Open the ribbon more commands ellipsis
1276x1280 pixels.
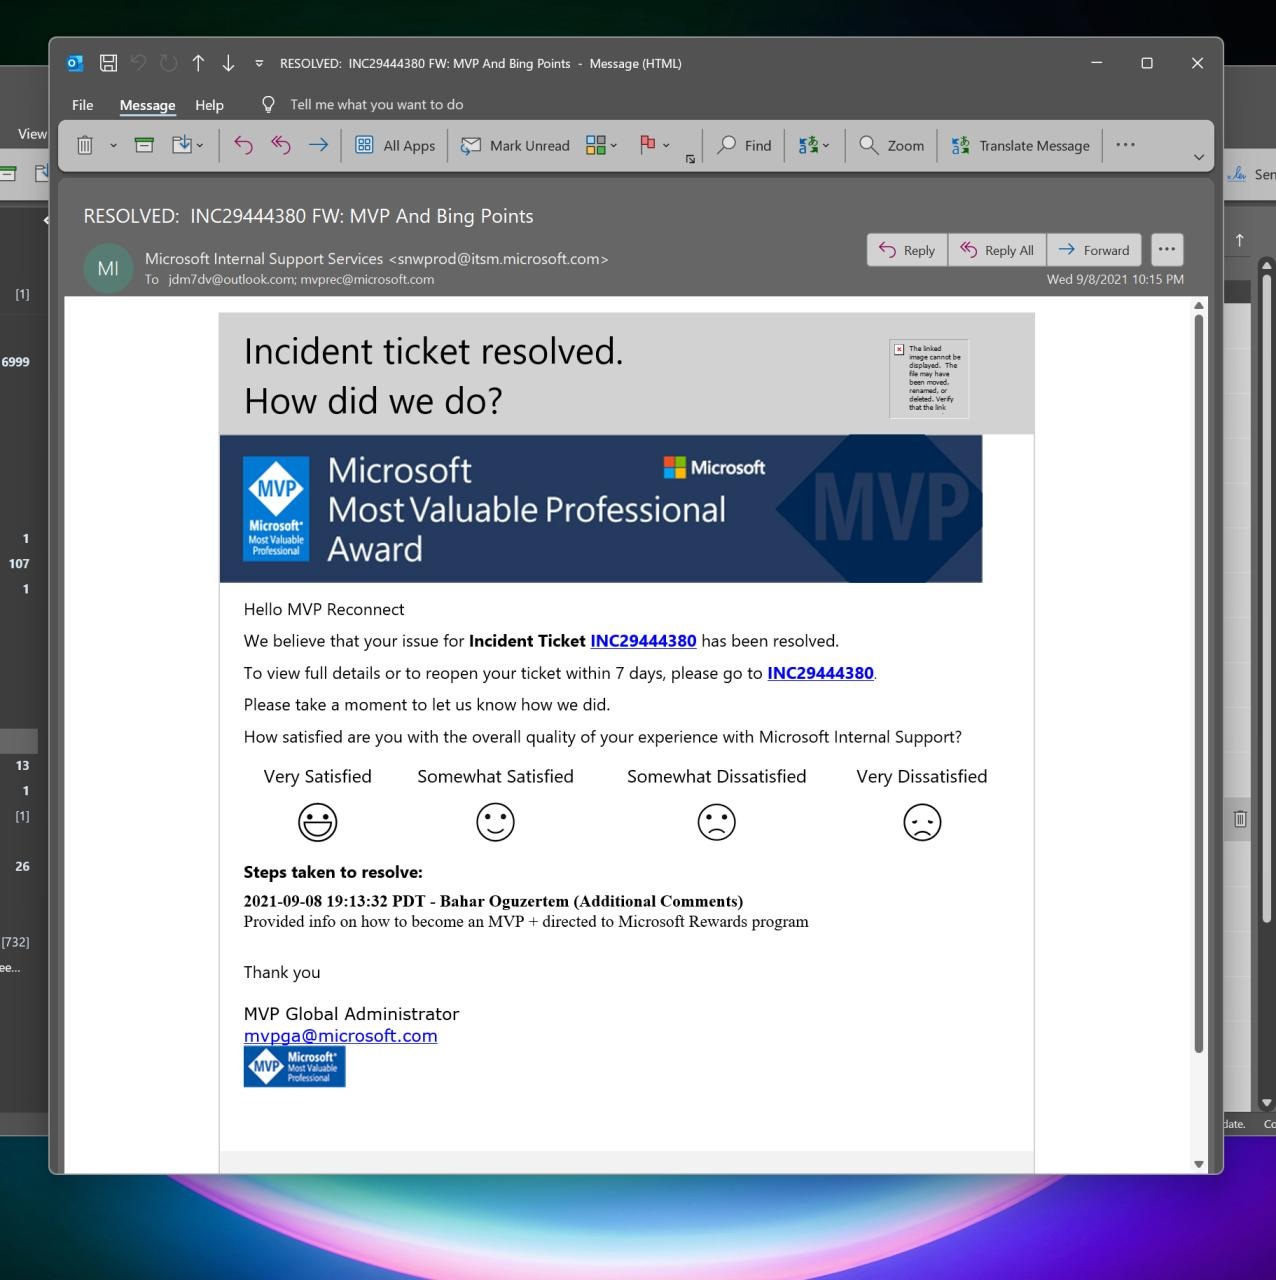pos(1125,144)
